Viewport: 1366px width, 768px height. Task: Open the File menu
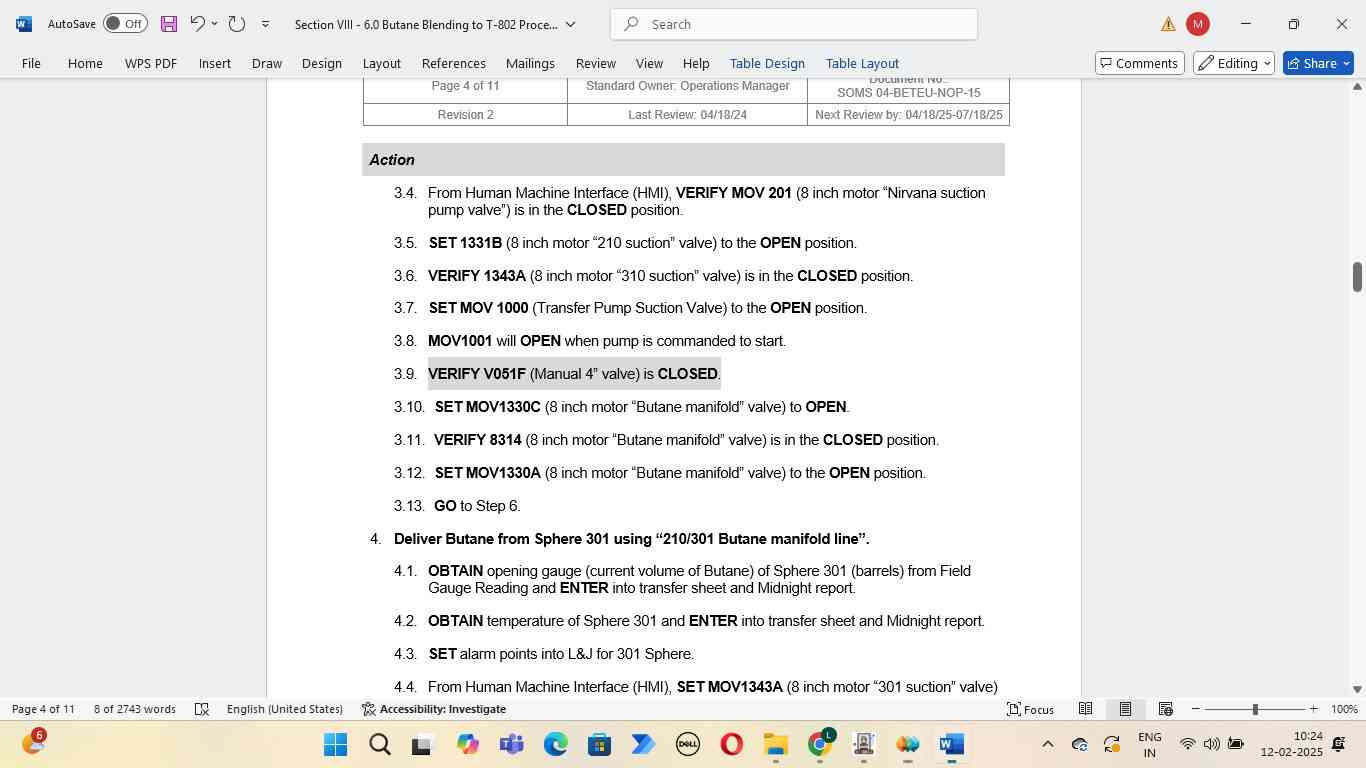pyautogui.click(x=32, y=63)
